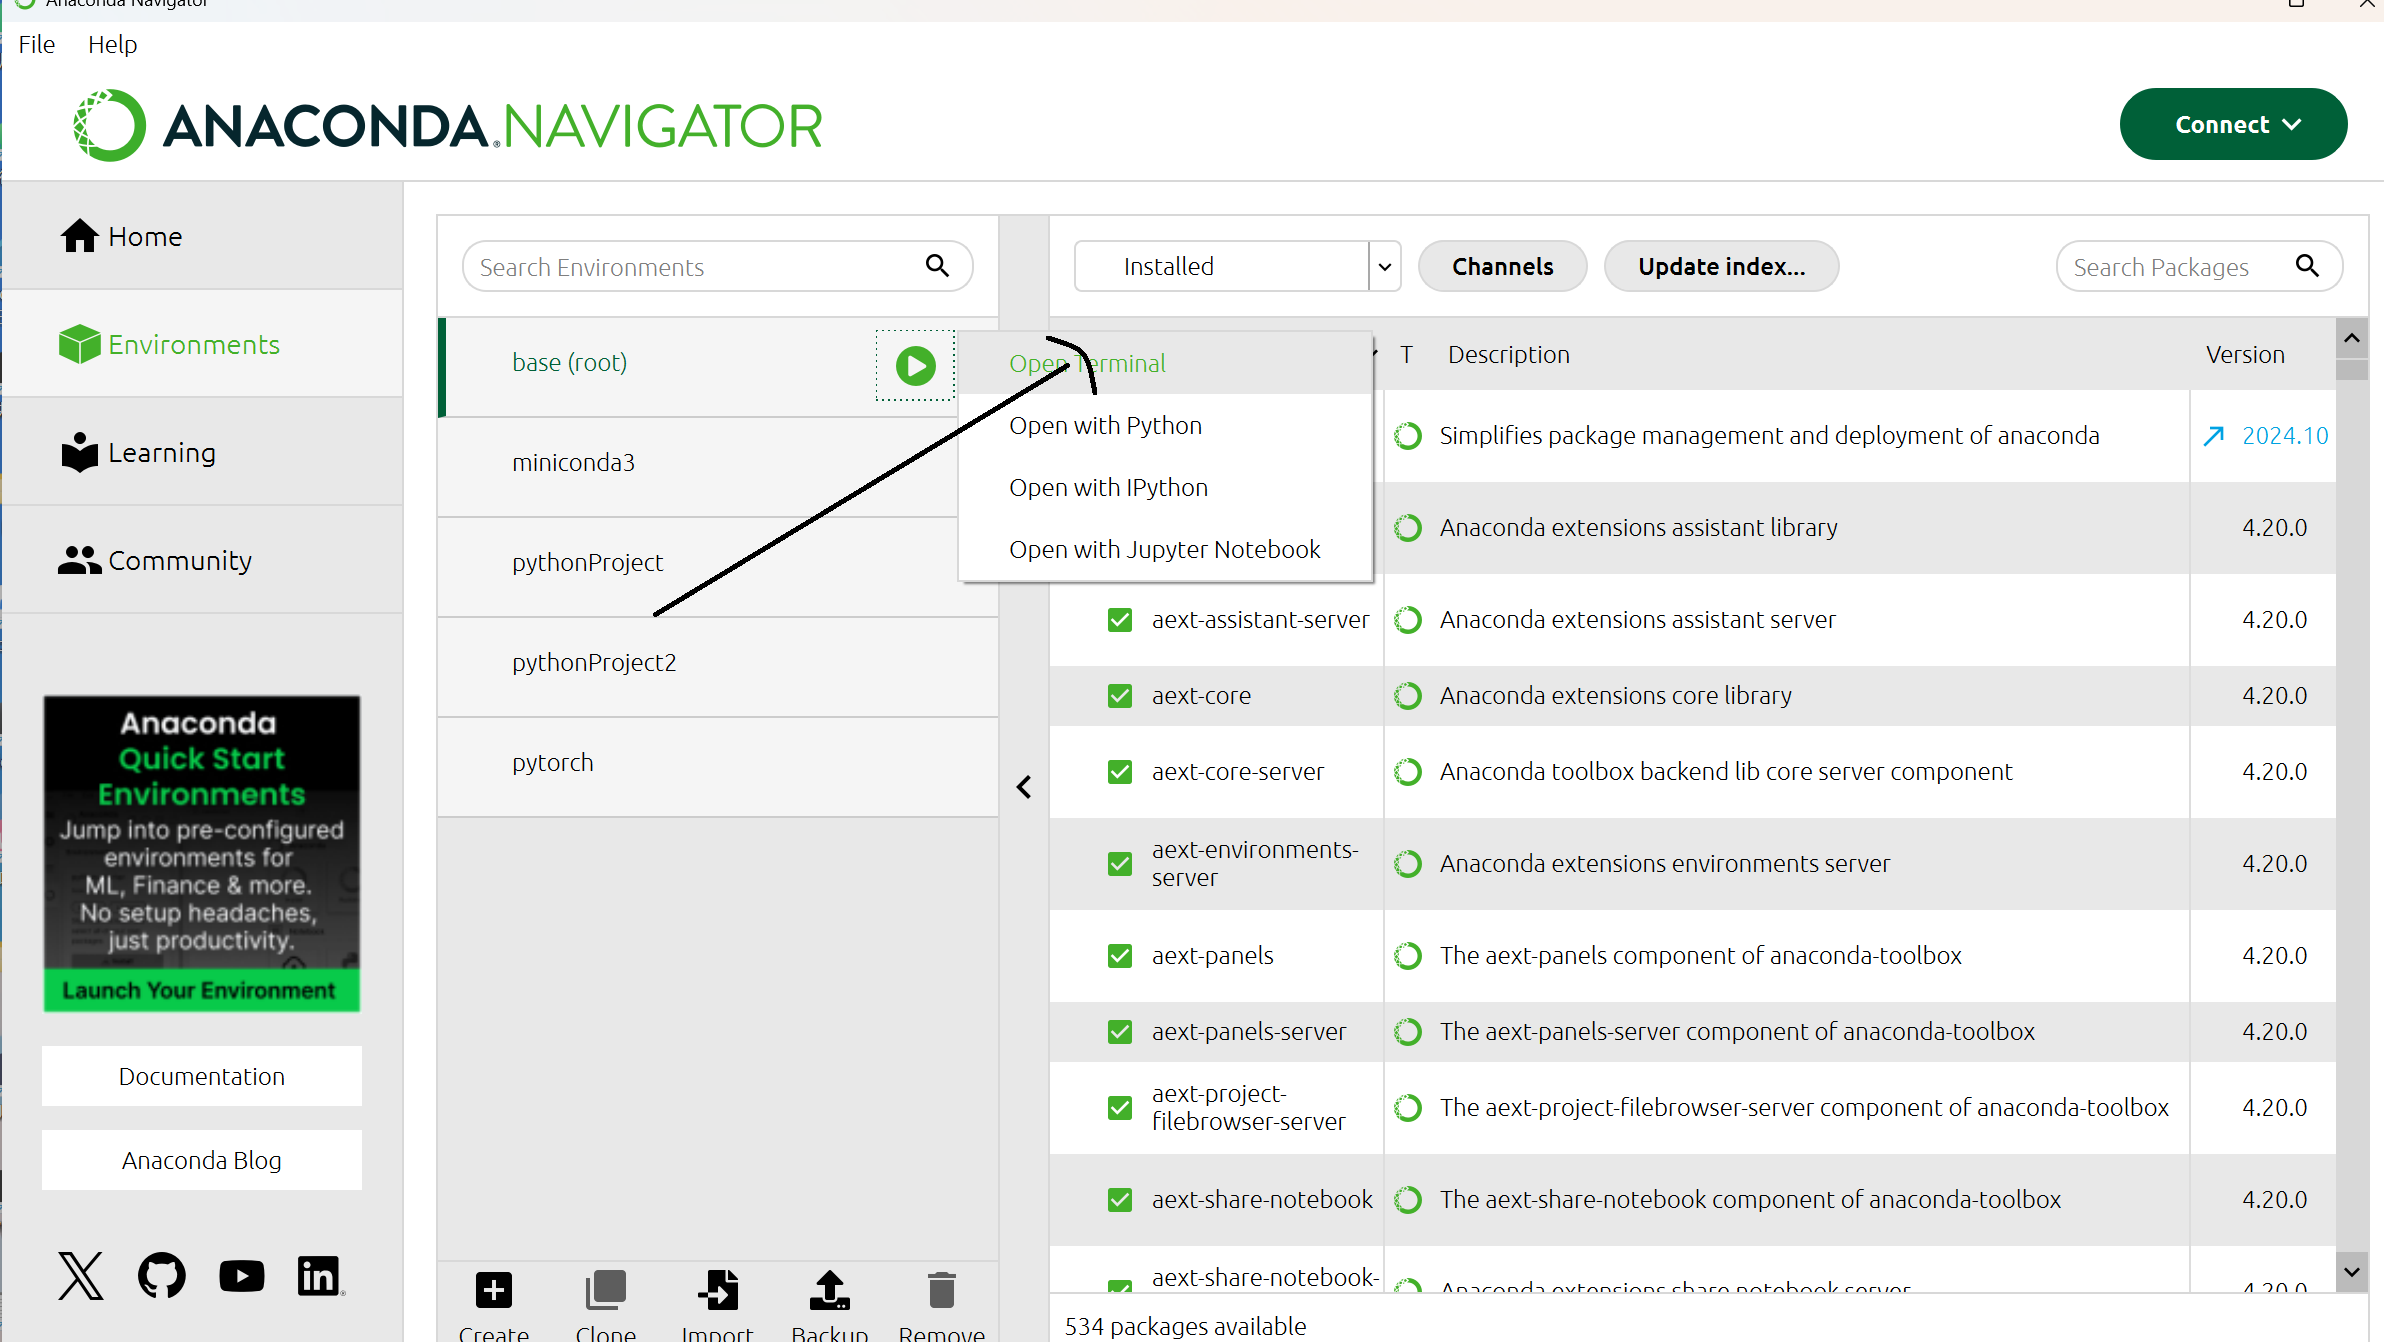Open the X (Twitter) social link
Image resolution: width=2384 pixels, height=1342 pixels.
pos(81,1276)
